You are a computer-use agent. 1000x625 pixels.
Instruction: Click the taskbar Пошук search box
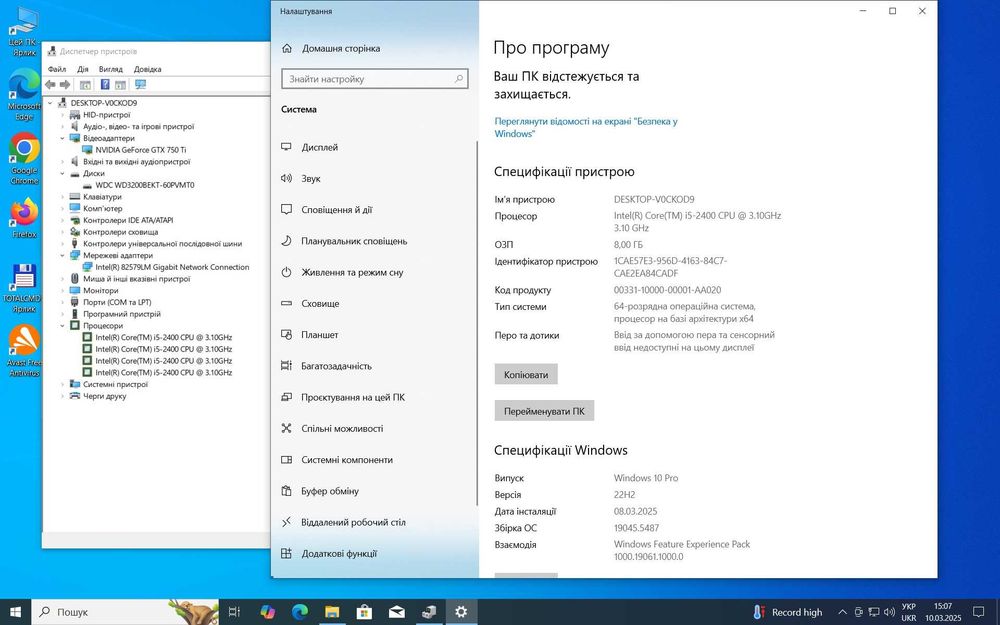coord(125,612)
